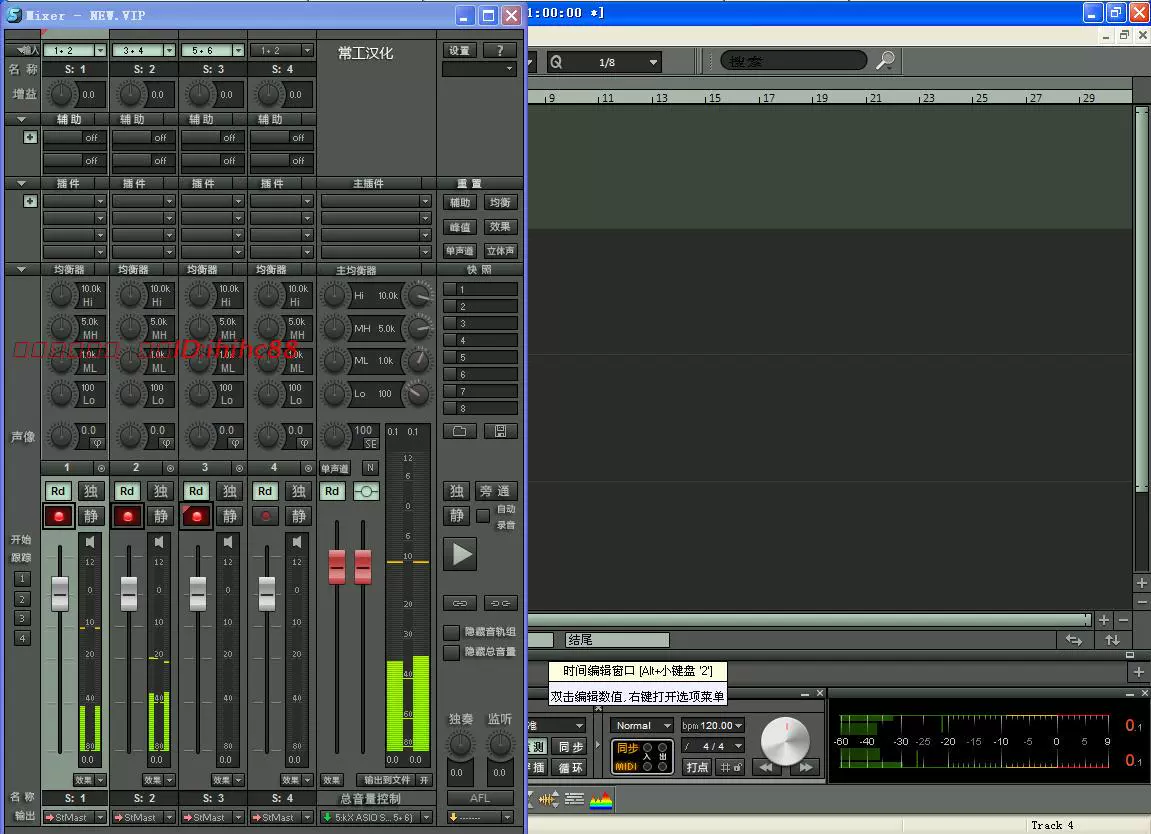This screenshot has height=834, width=1151.
Task: Open the spectrum visualization icon
Action: tap(600, 799)
